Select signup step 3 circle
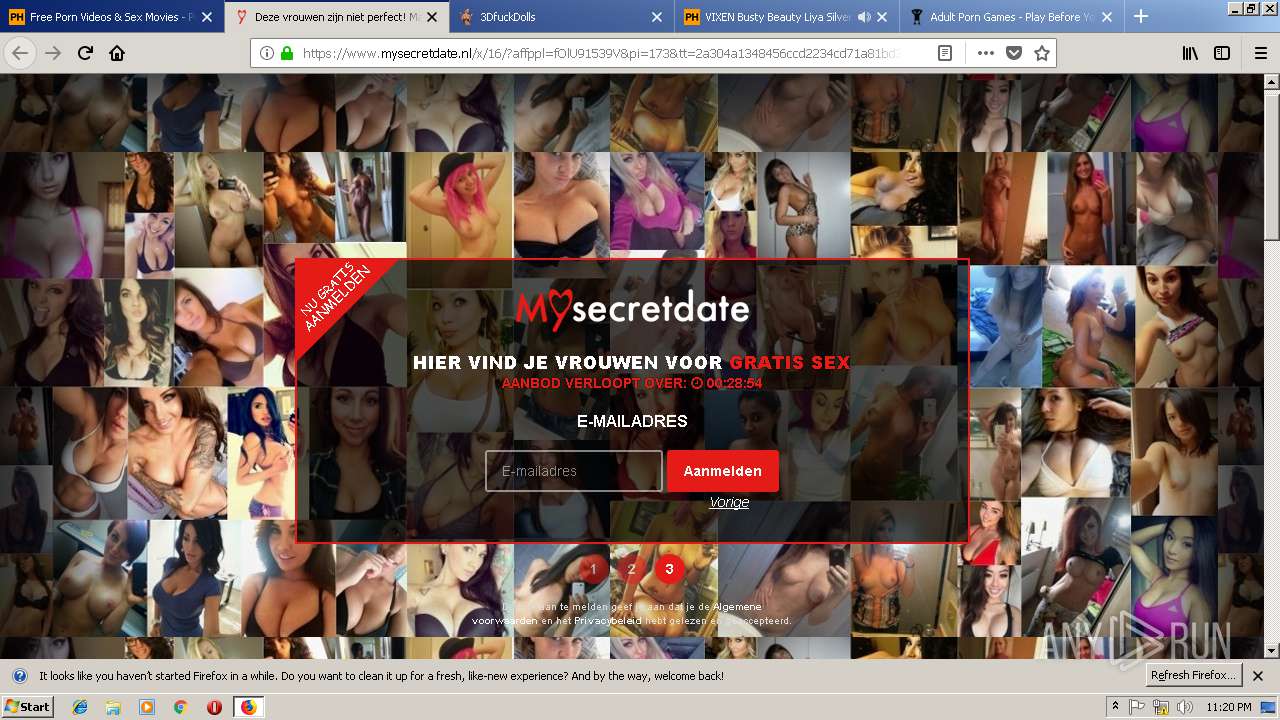Image resolution: width=1280 pixels, height=720 pixels. click(x=669, y=569)
